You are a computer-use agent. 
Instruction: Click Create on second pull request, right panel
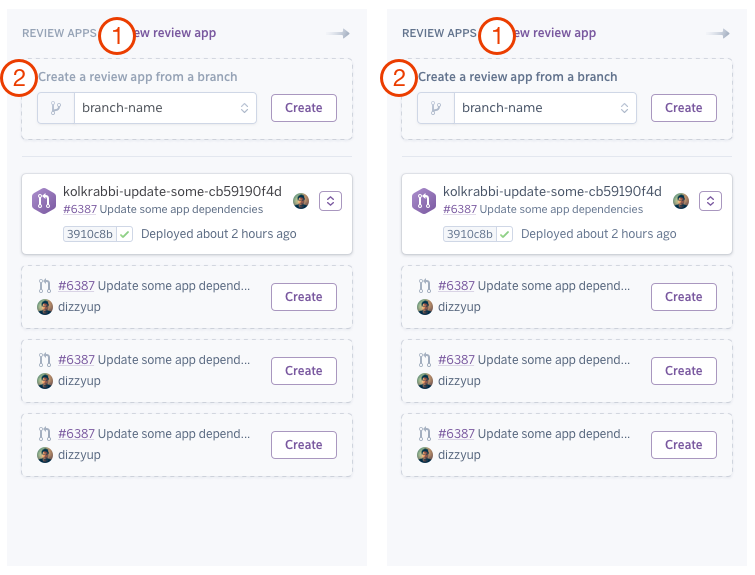coord(684,371)
